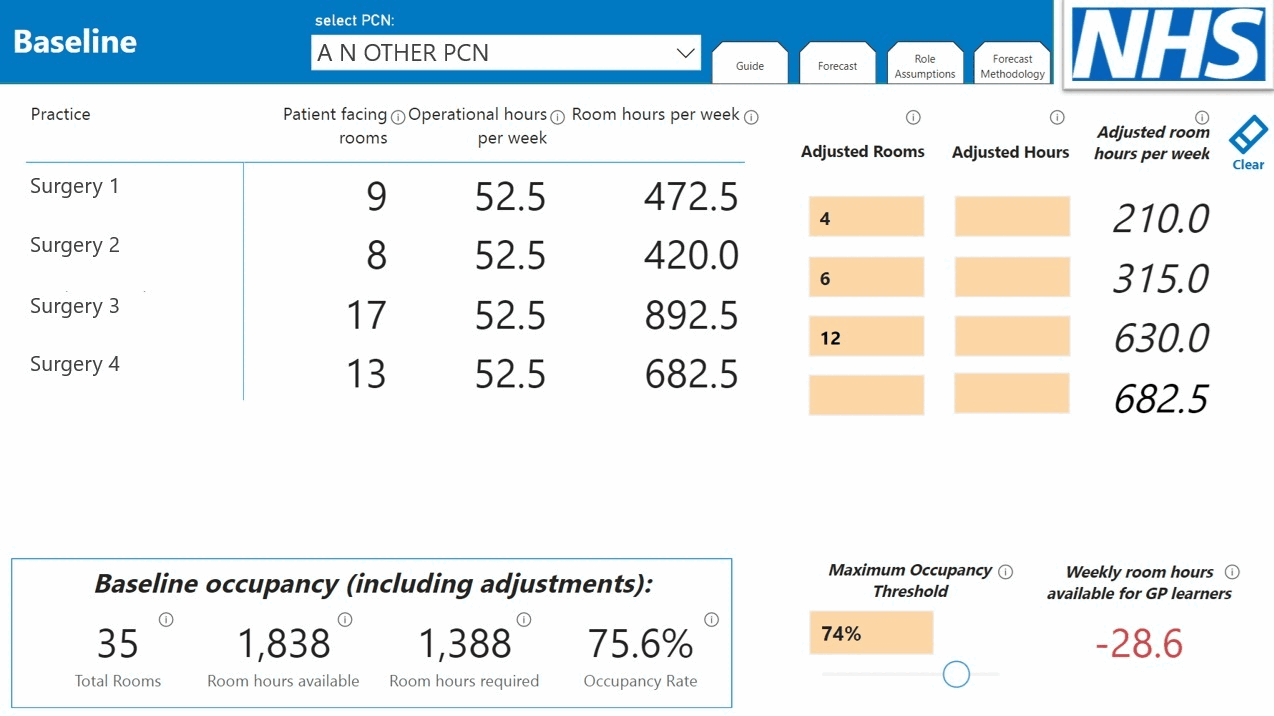
Task: Click the Maximum Occupancy Threshold info icon
Action: tap(1004, 571)
